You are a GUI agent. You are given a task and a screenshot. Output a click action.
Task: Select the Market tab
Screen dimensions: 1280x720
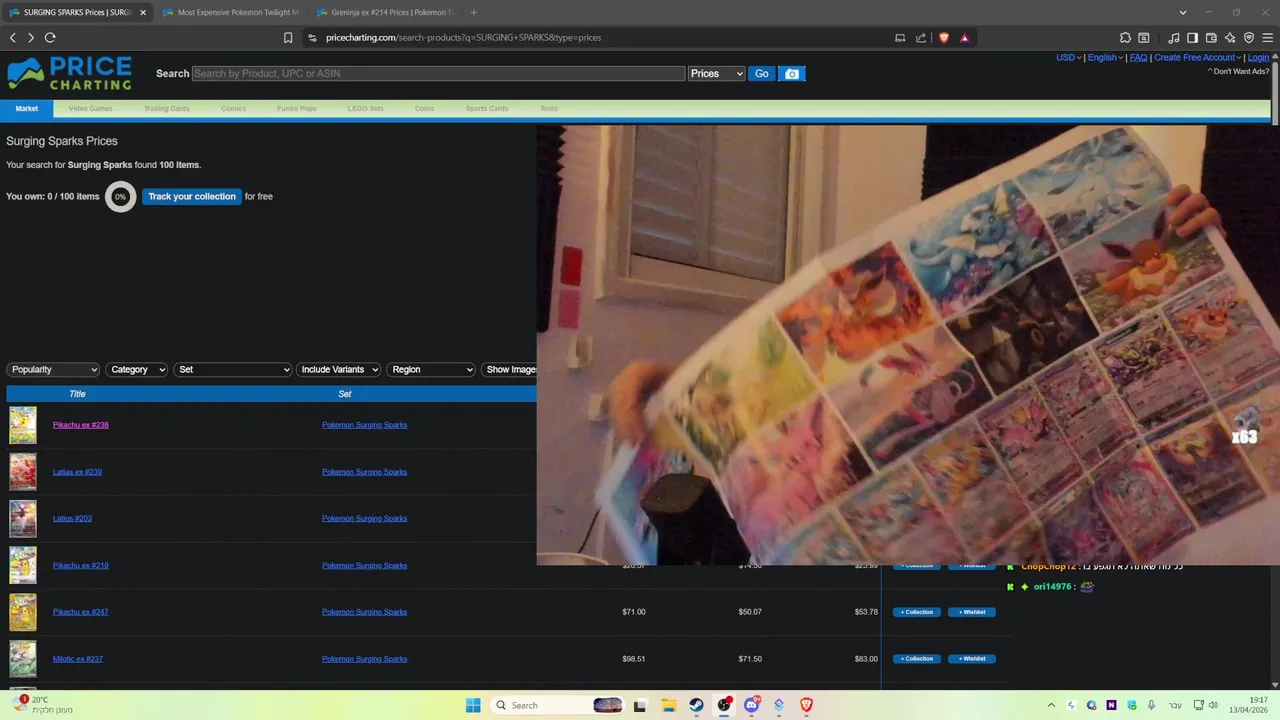pyautogui.click(x=27, y=108)
